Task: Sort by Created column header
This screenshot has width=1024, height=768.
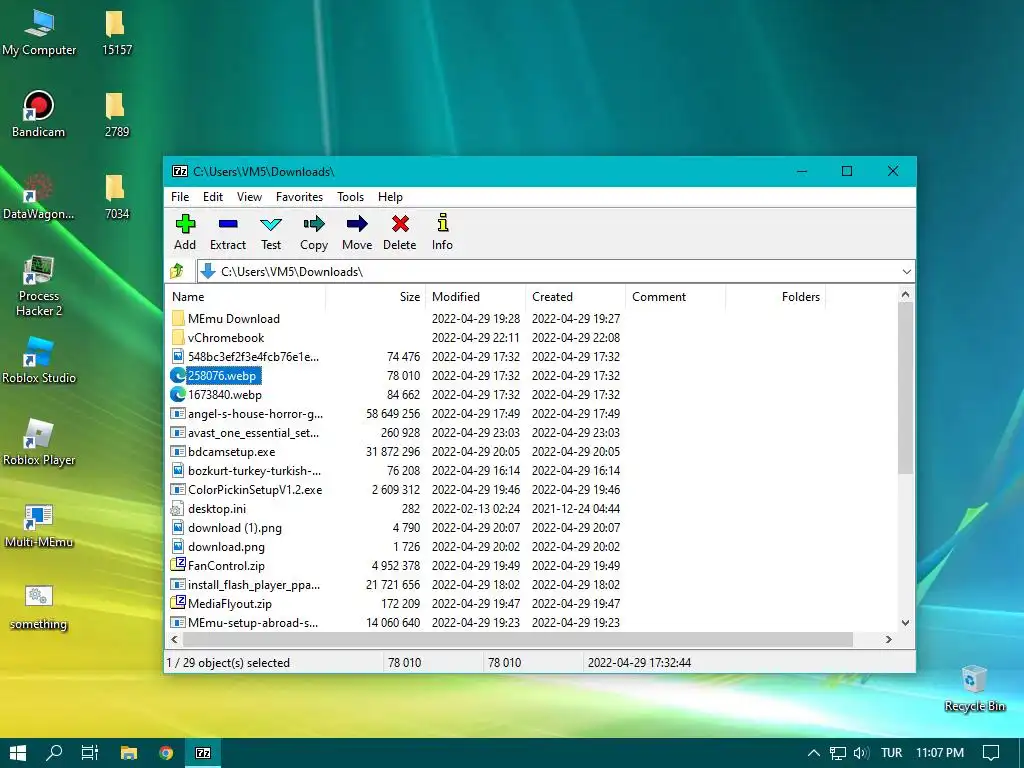Action: (x=575, y=296)
